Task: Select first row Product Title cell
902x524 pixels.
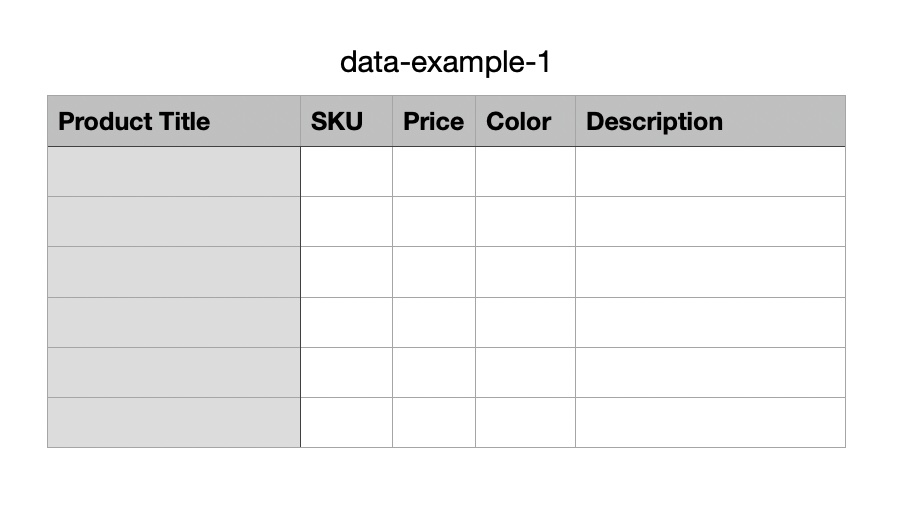Action: click(173, 172)
